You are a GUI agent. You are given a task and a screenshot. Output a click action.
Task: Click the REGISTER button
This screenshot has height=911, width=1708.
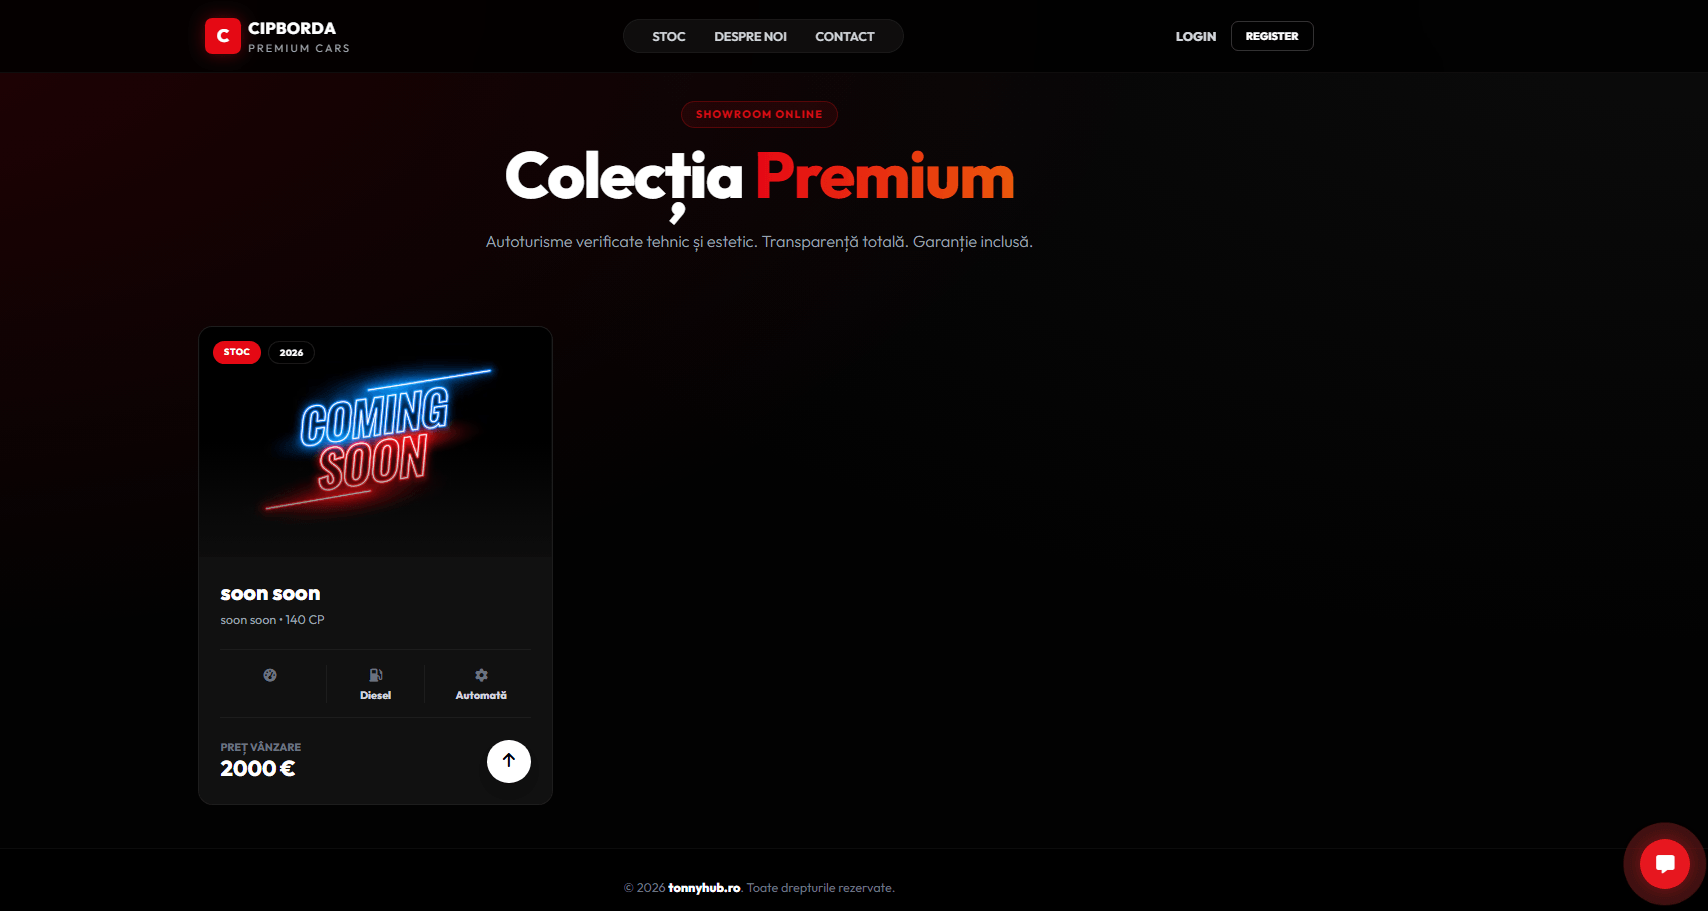coord(1272,36)
